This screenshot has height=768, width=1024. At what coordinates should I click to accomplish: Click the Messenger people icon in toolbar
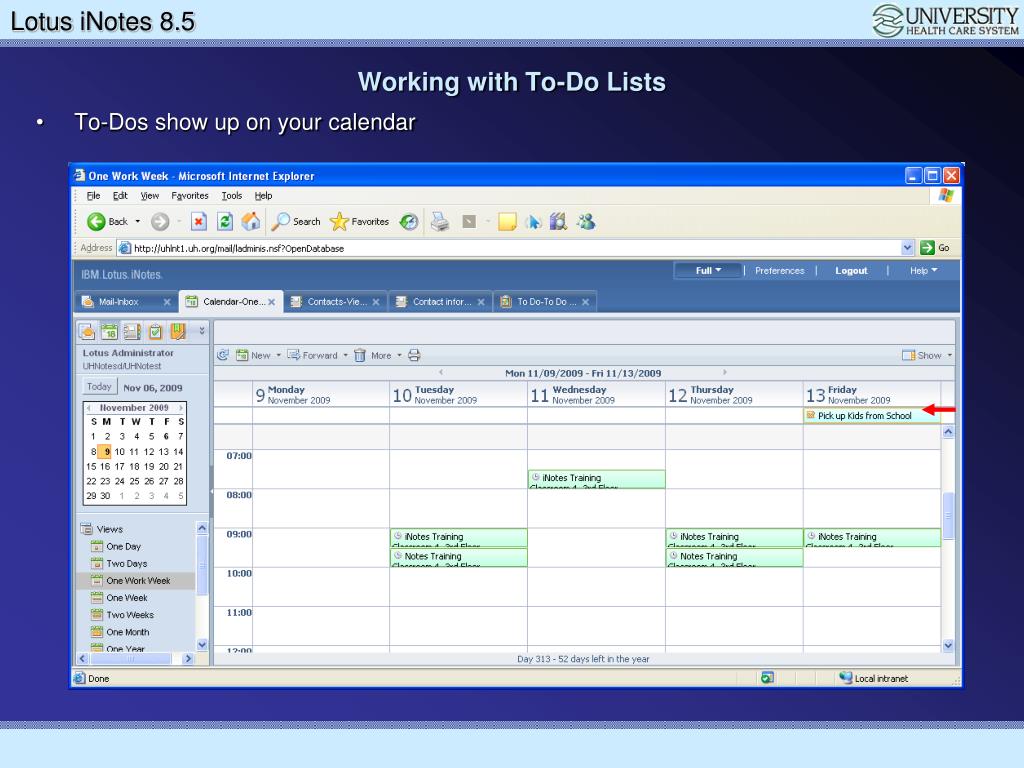586,222
